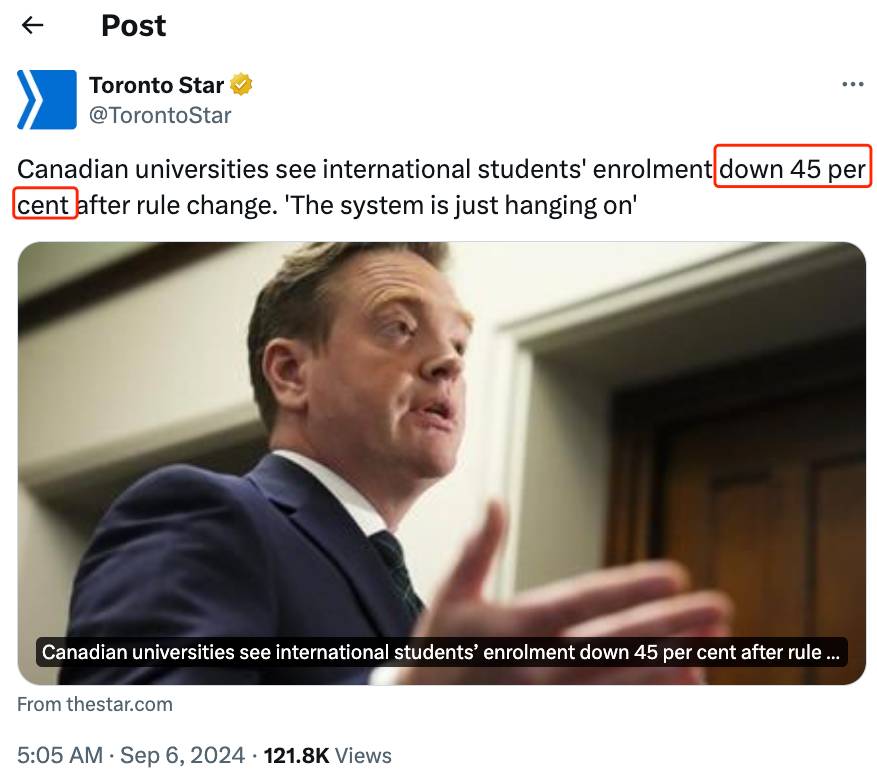View the 121.8K Views count
This screenshot has width=877, height=770.
(x=327, y=755)
